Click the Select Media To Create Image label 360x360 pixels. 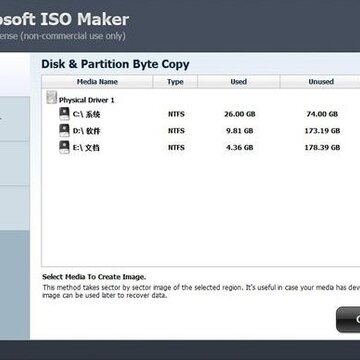click(x=94, y=277)
